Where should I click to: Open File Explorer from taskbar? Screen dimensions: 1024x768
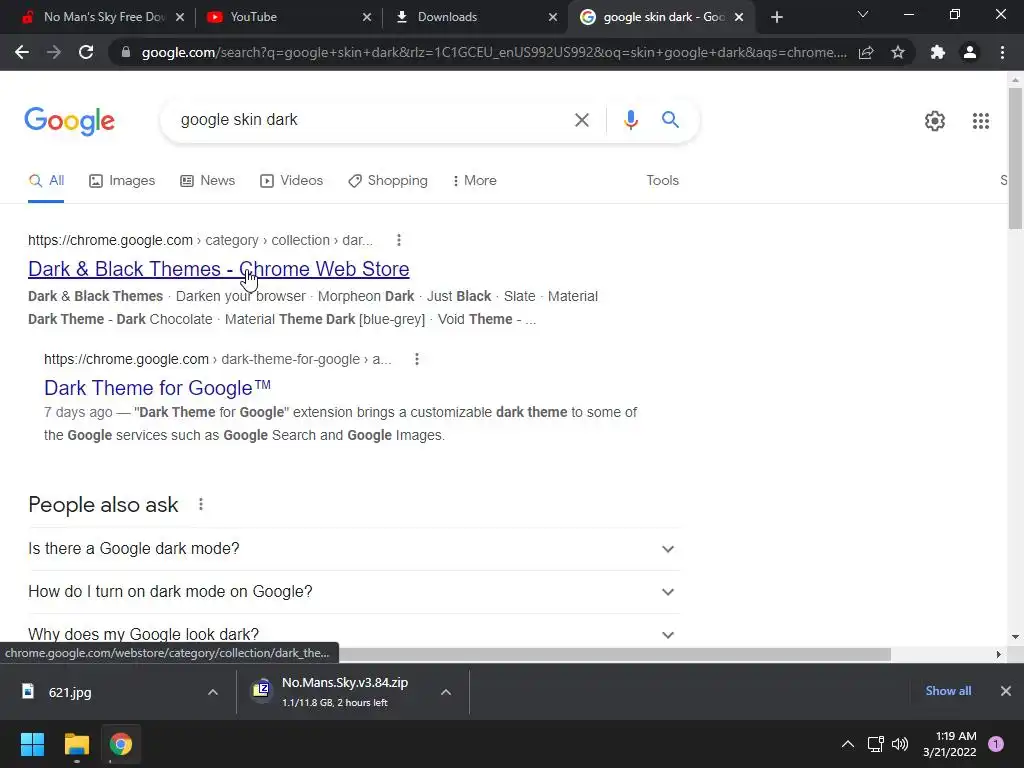(x=77, y=744)
